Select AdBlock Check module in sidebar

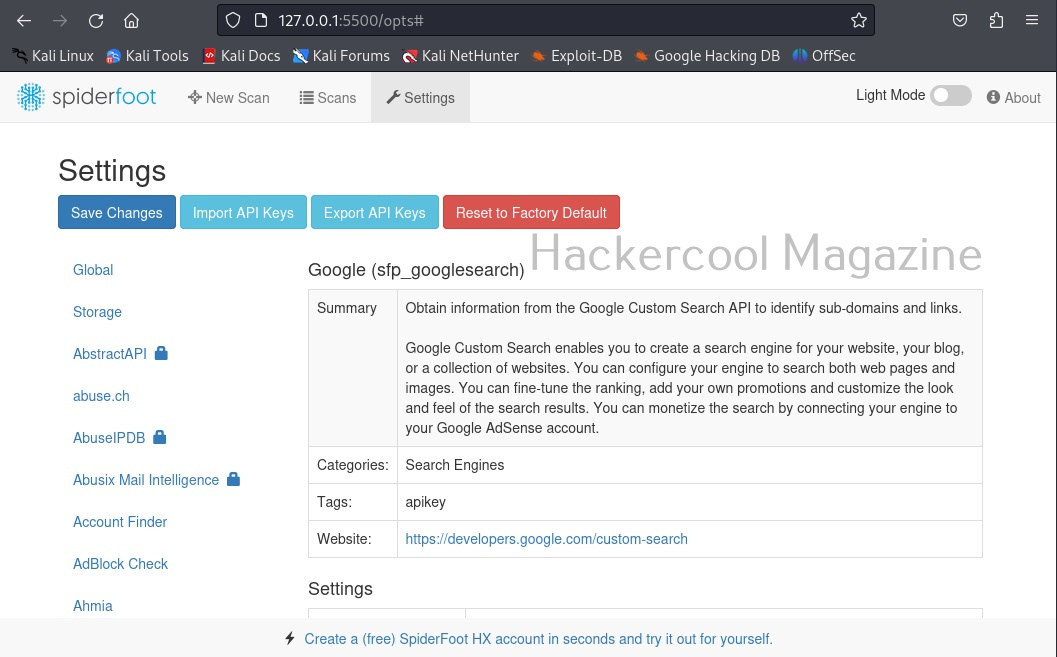point(120,564)
